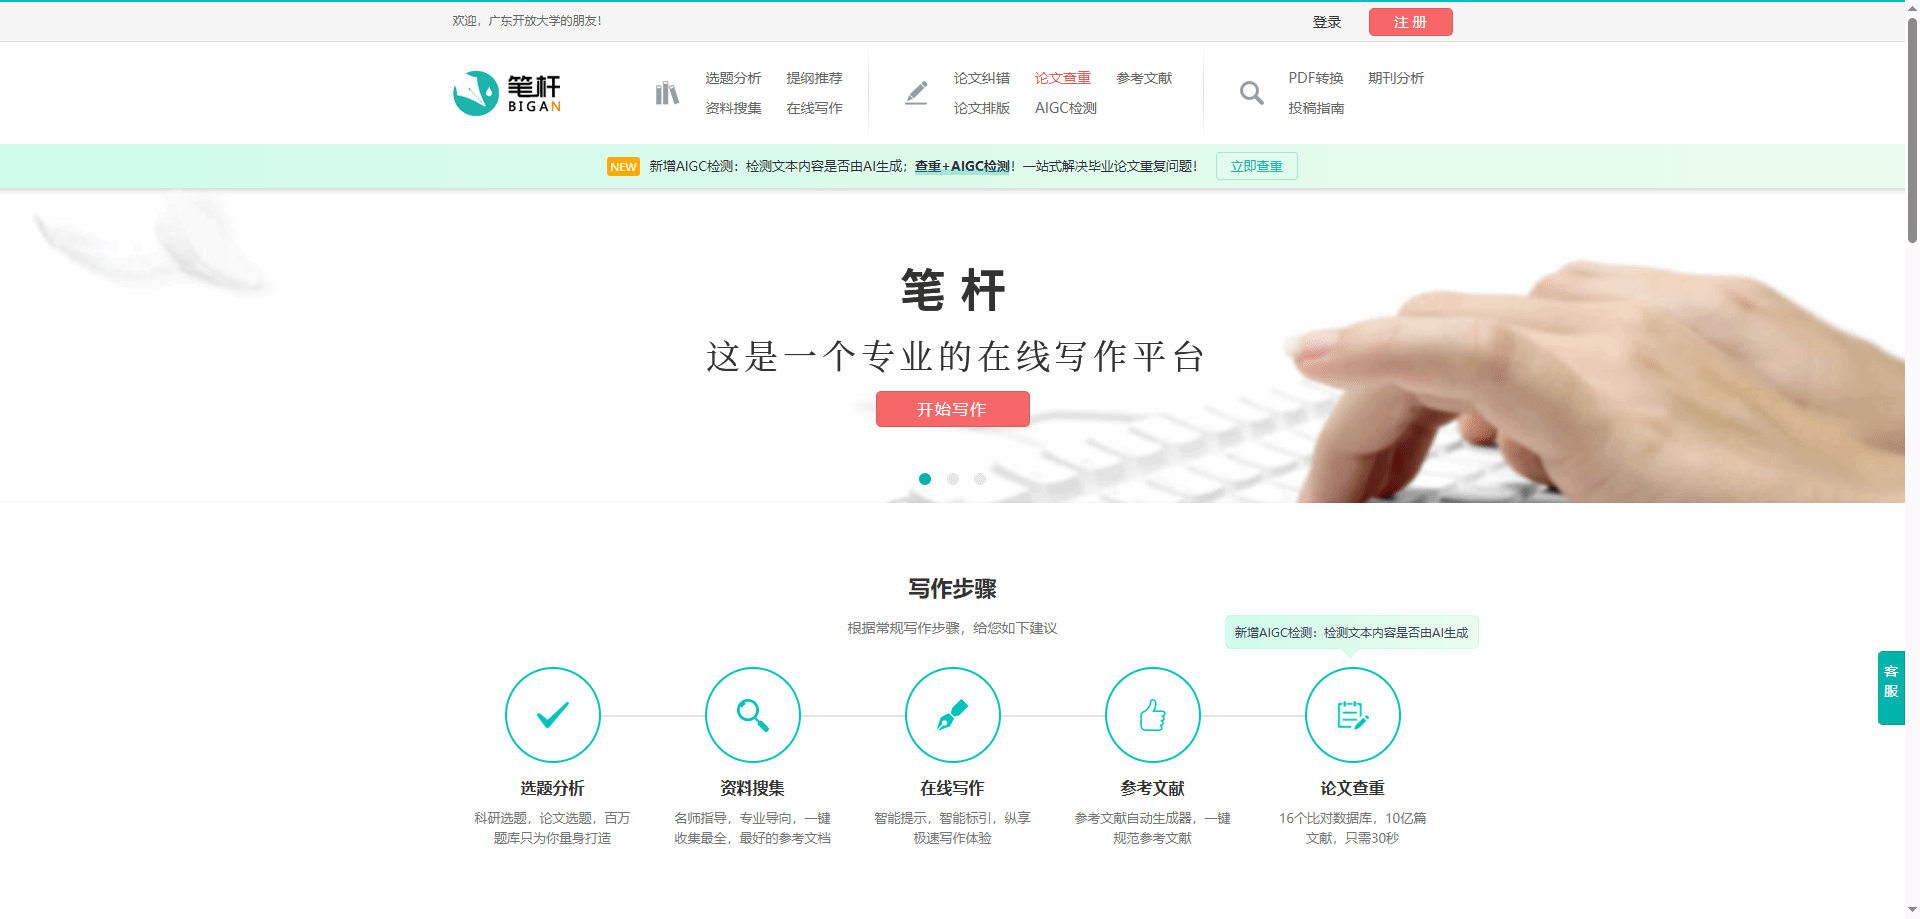Switch to the third carousel slide dot
This screenshot has height=919, width=1920.
point(980,479)
